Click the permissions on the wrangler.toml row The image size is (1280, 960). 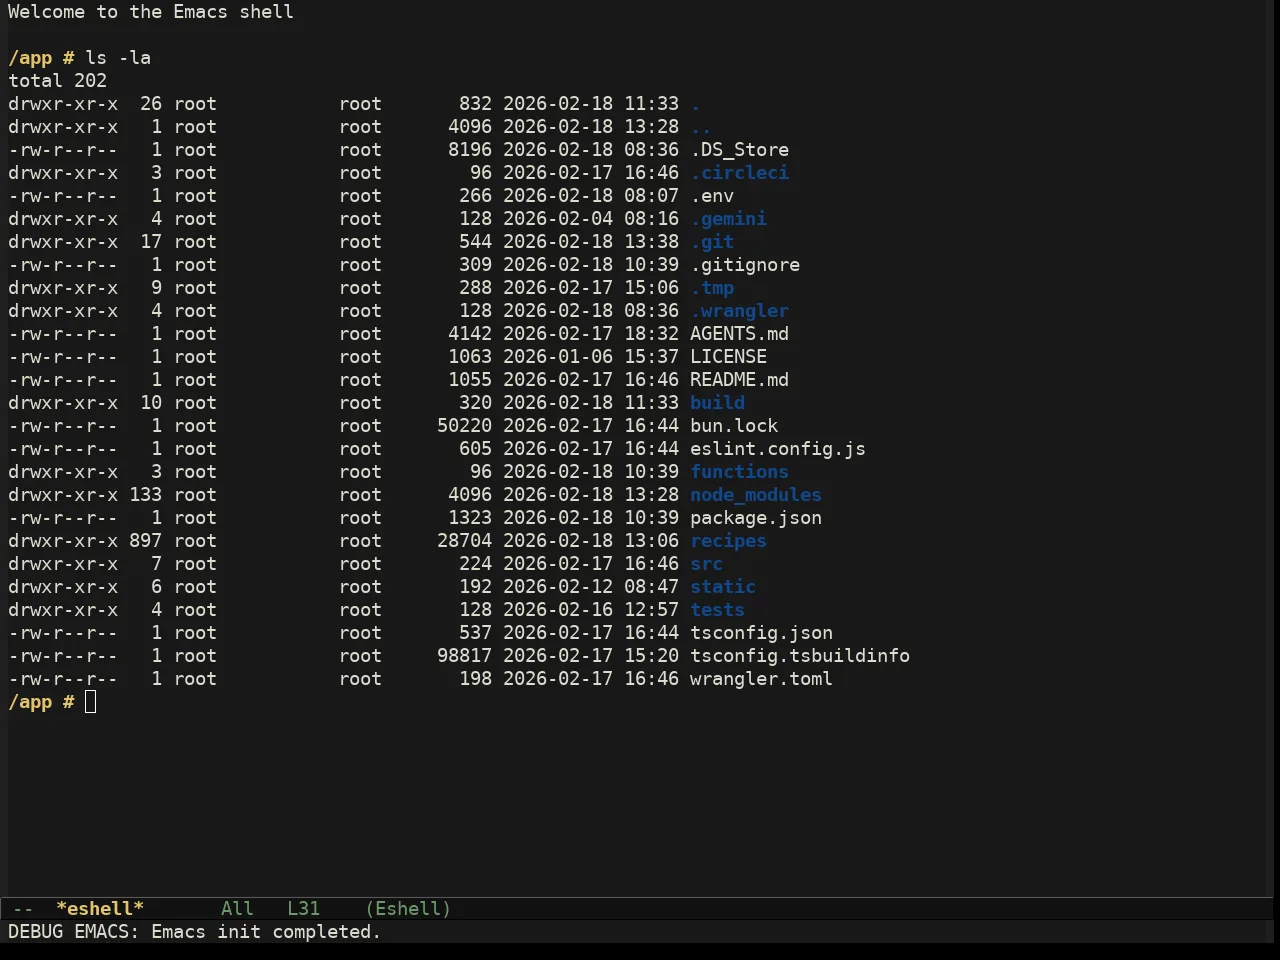[63, 678]
